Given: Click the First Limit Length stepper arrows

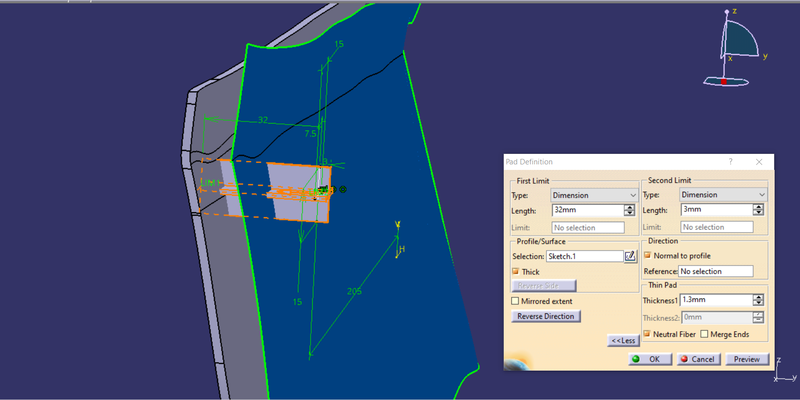Looking at the screenshot, I should [630, 210].
